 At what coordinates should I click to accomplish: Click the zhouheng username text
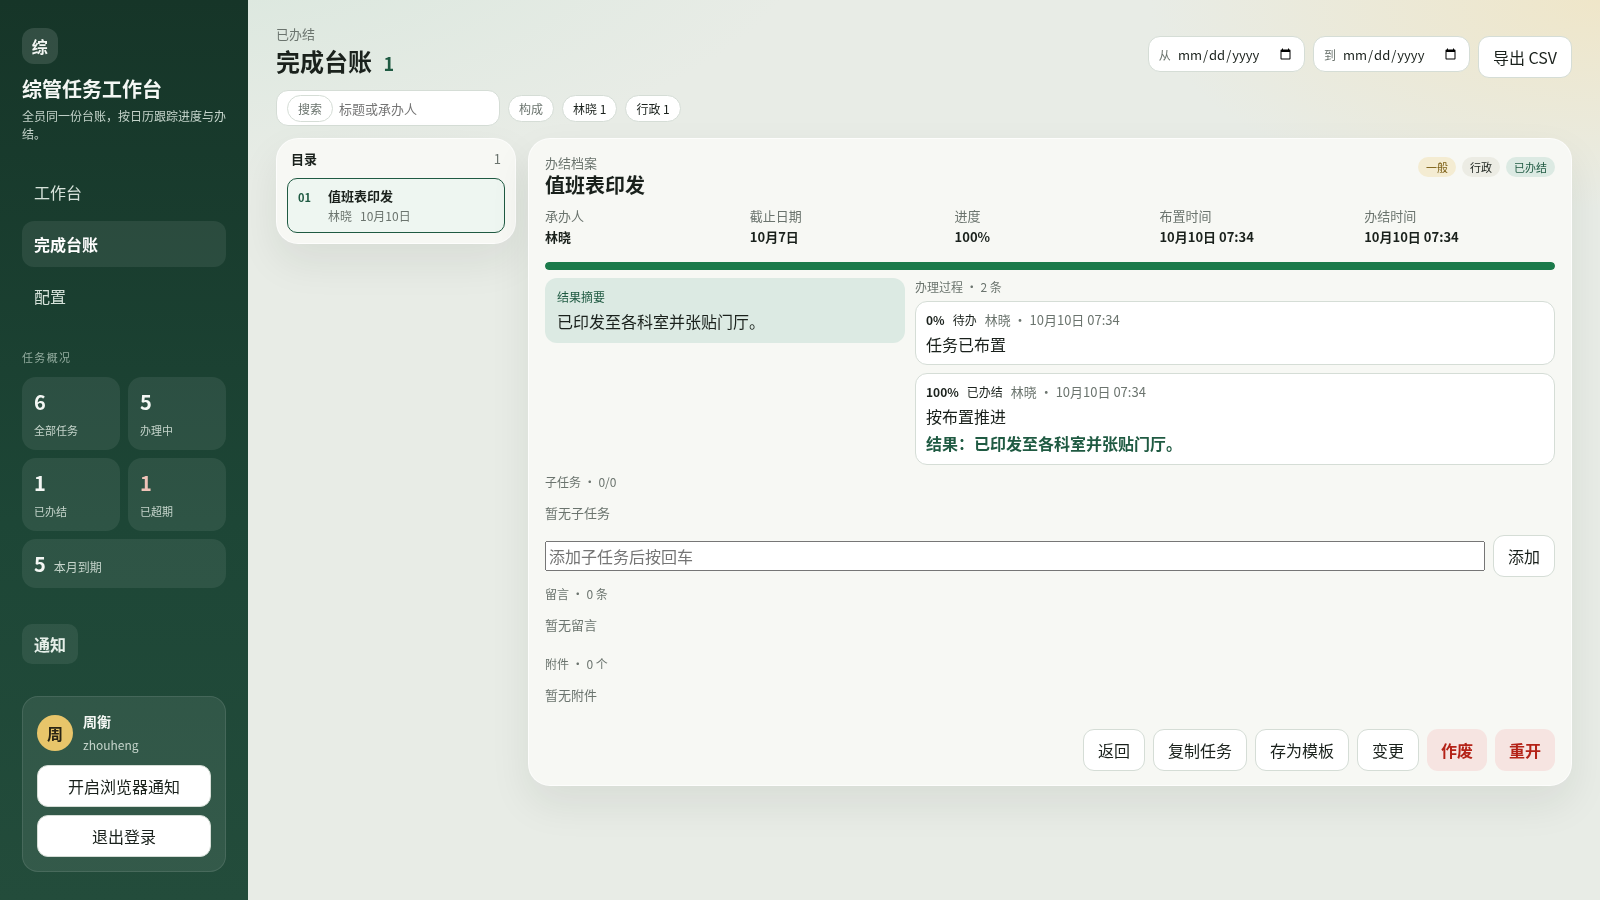(111, 745)
